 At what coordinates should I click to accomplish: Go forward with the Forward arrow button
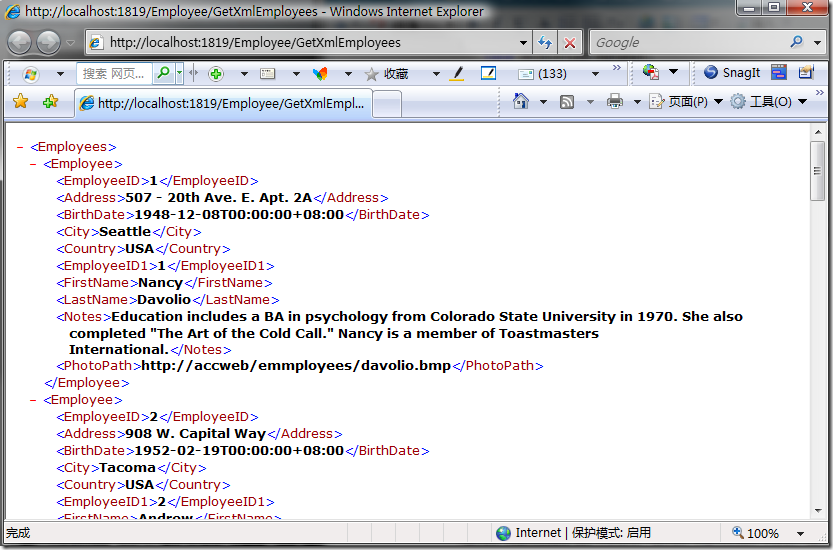(48, 43)
